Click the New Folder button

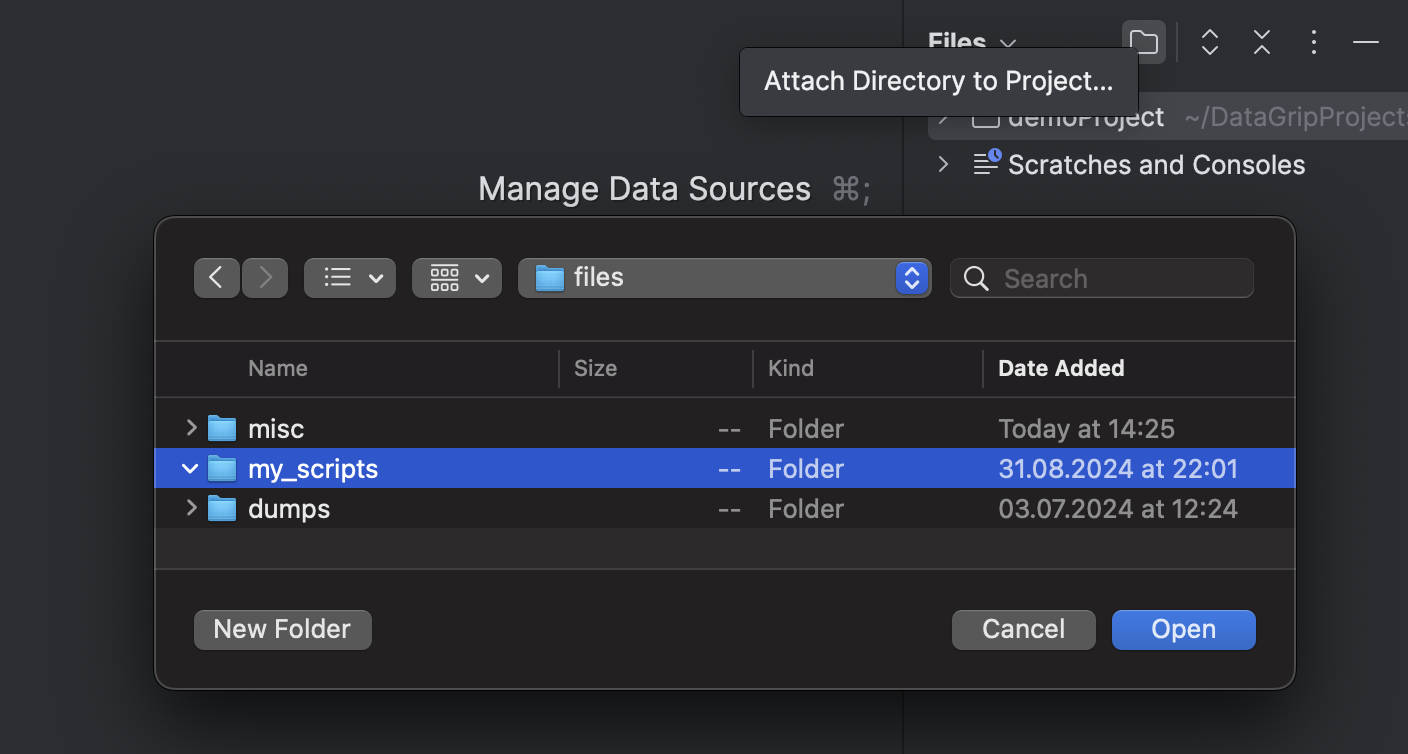(x=282, y=629)
